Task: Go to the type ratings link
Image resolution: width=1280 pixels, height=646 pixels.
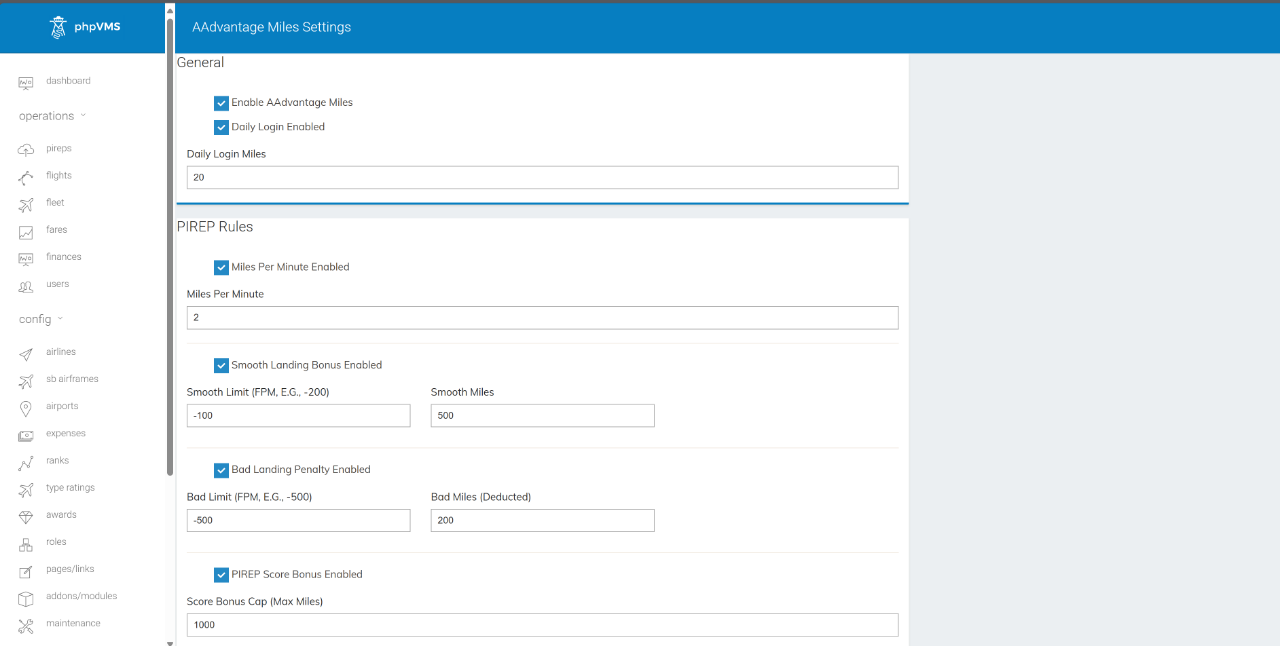Action: coord(70,488)
